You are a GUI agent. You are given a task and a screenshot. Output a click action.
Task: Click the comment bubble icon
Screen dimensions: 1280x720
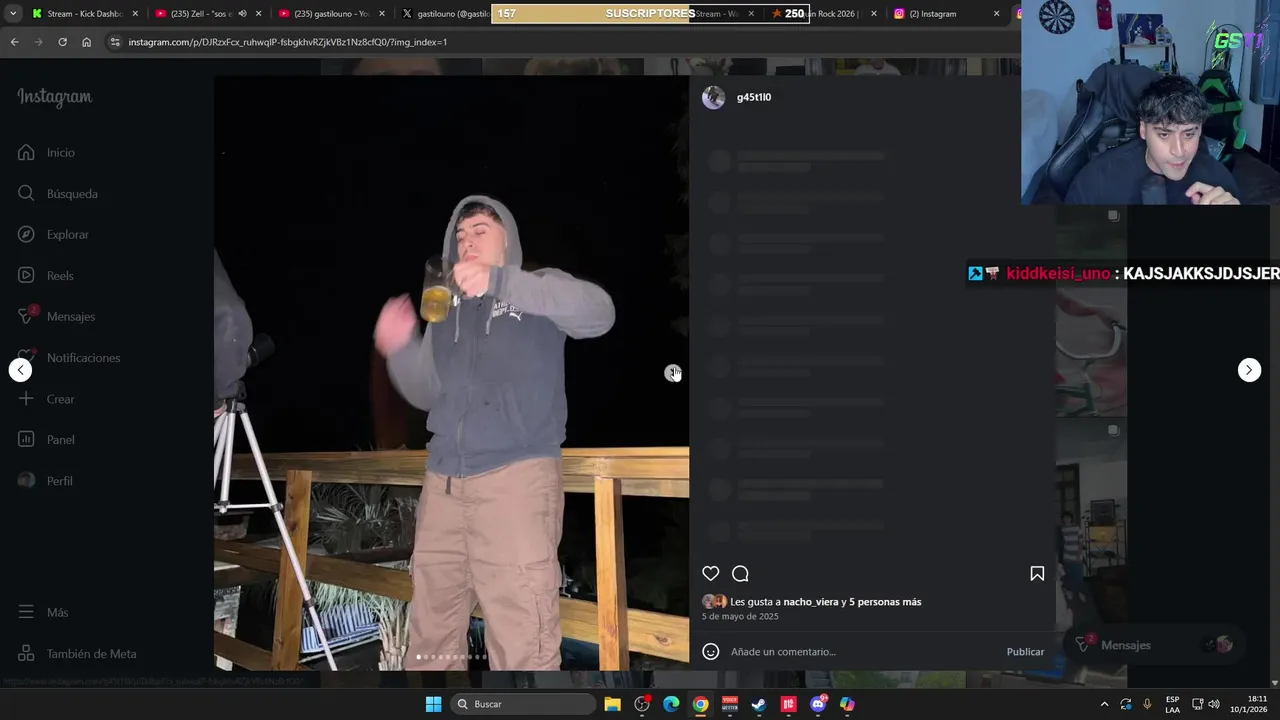pyautogui.click(x=740, y=573)
